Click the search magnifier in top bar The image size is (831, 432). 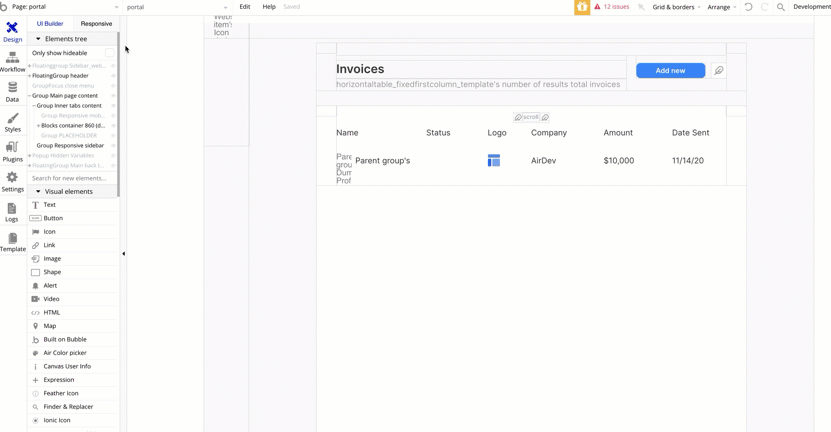point(781,7)
